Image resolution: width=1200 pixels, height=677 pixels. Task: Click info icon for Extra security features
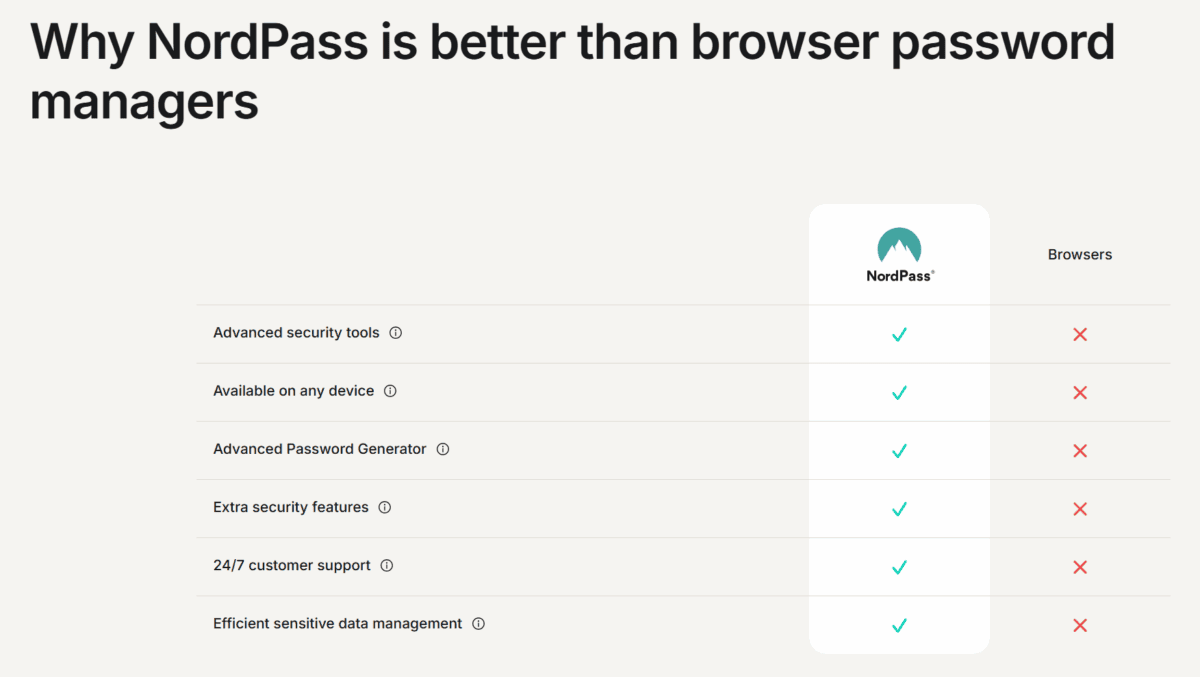click(385, 507)
